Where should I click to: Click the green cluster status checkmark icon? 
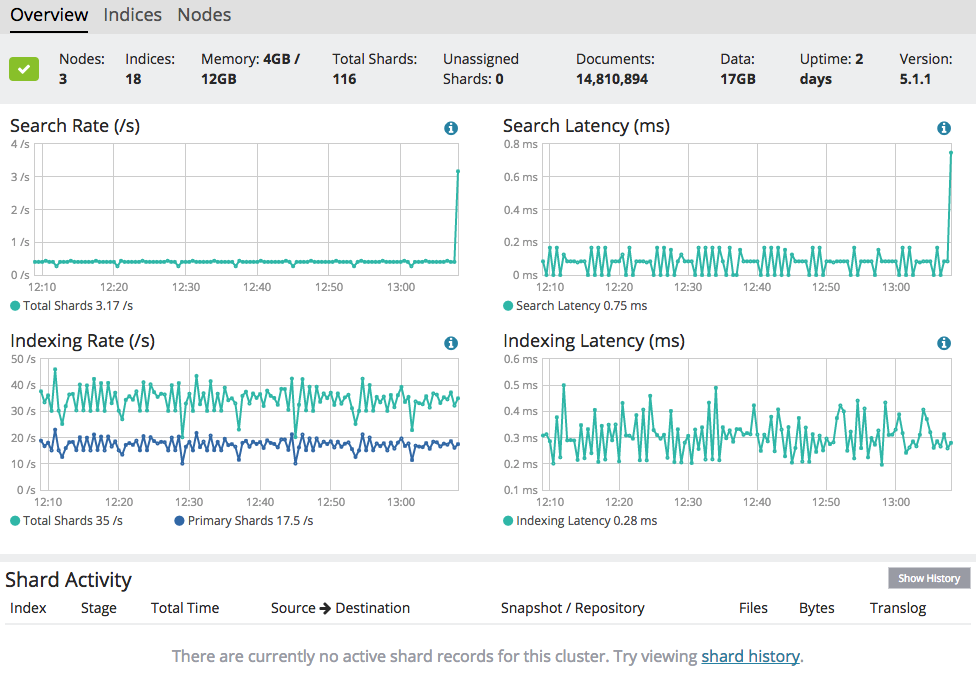coord(24,69)
